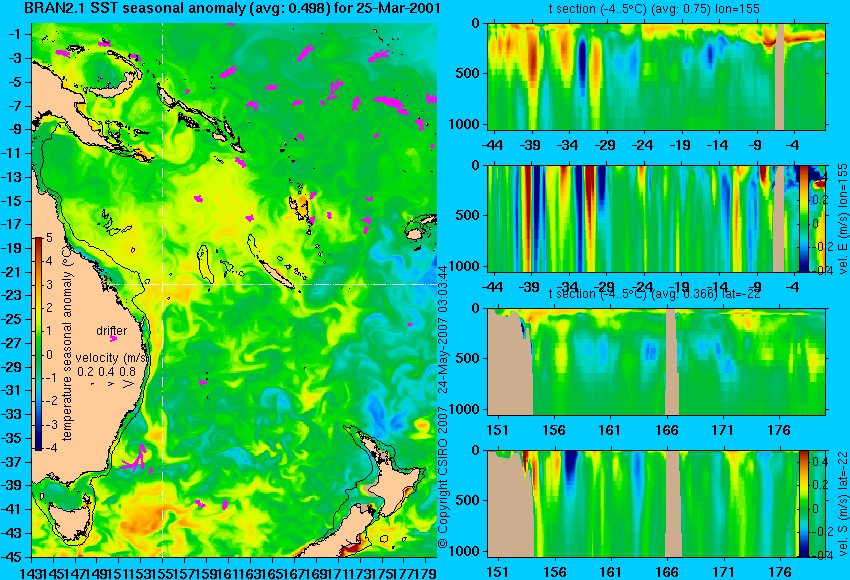
Task: Click the 'drifter' legend label
Action: pyautogui.click(x=112, y=331)
